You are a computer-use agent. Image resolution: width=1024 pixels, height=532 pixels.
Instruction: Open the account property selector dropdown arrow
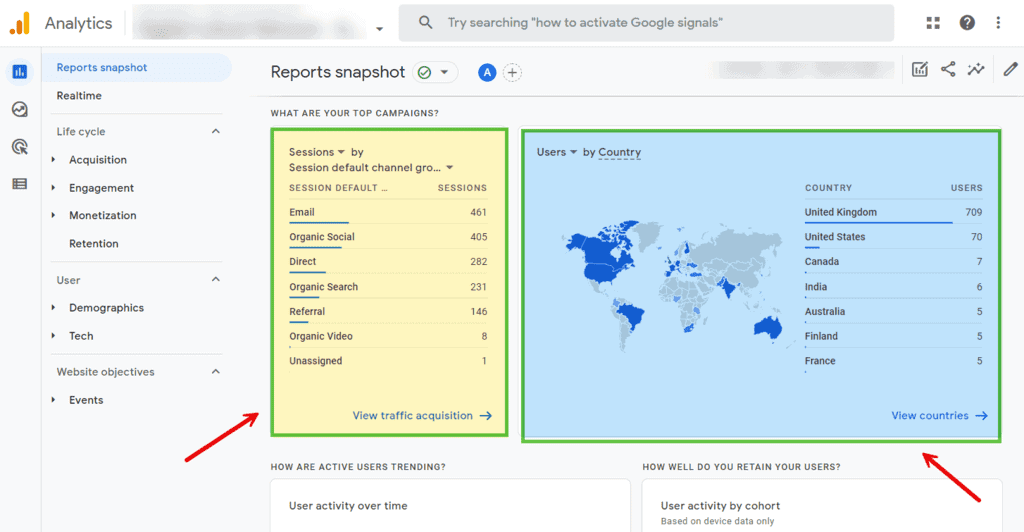click(x=379, y=29)
